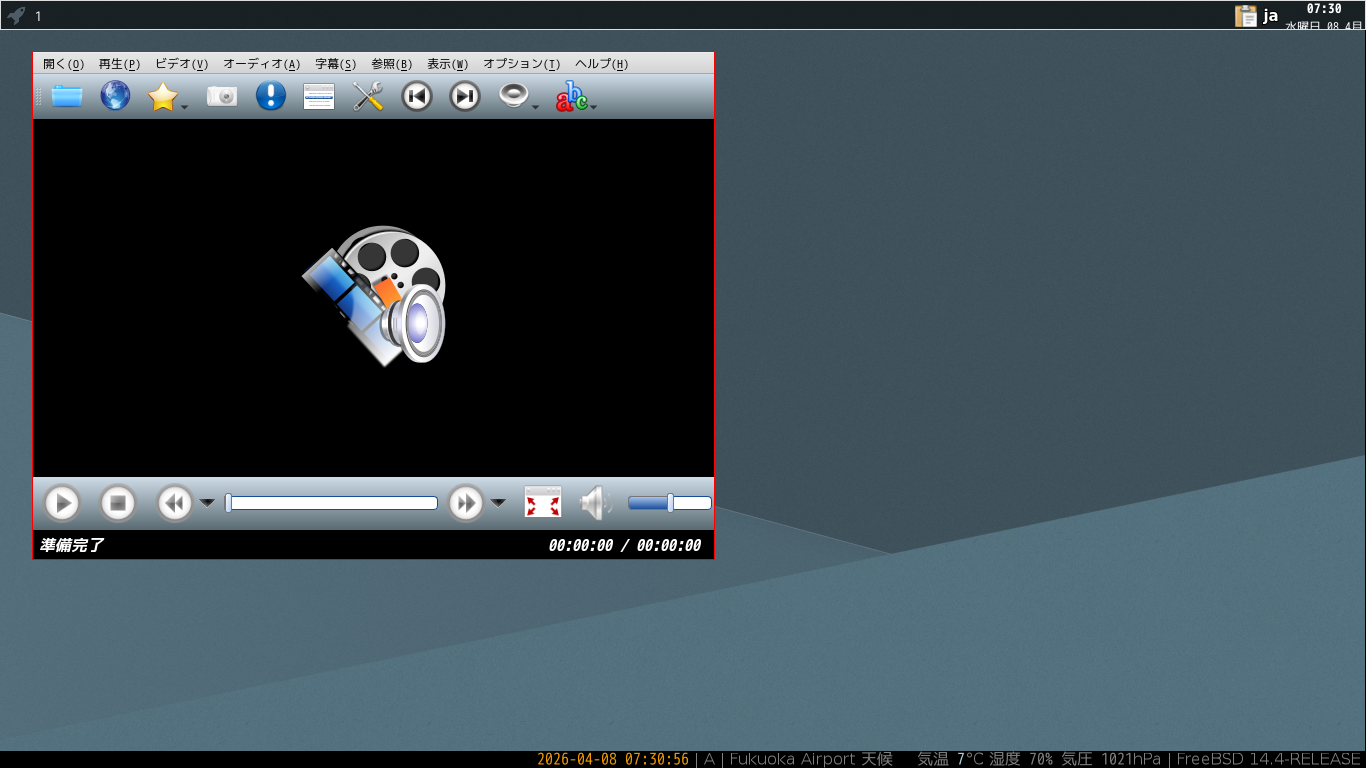Click on the volume slider
The height and width of the screenshot is (768, 1366).
pyautogui.click(x=669, y=503)
